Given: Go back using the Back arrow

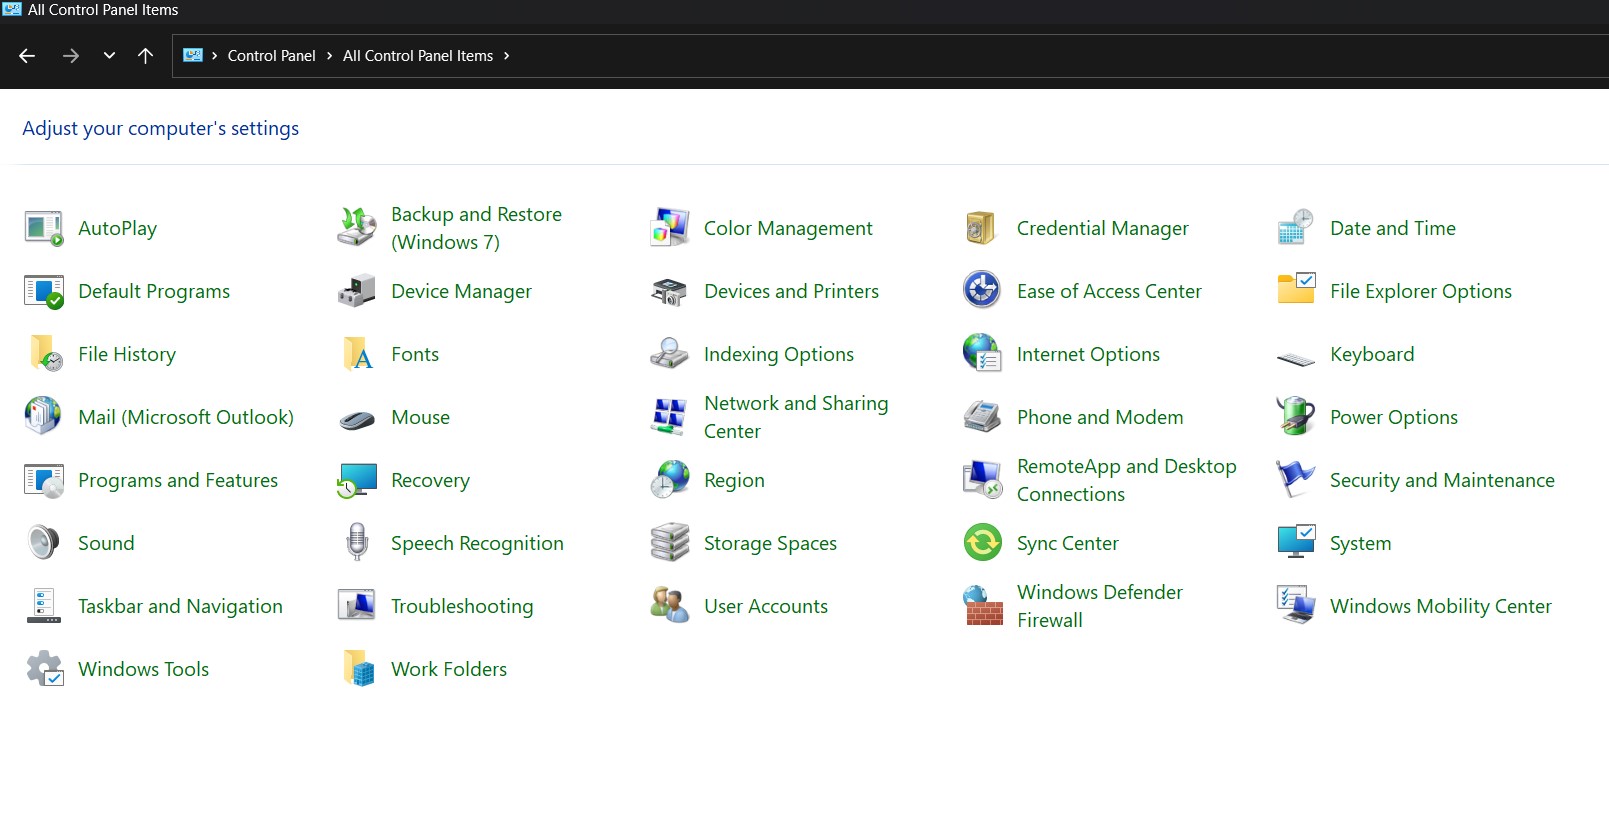Looking at the screenshot, I should pos(27,56).
